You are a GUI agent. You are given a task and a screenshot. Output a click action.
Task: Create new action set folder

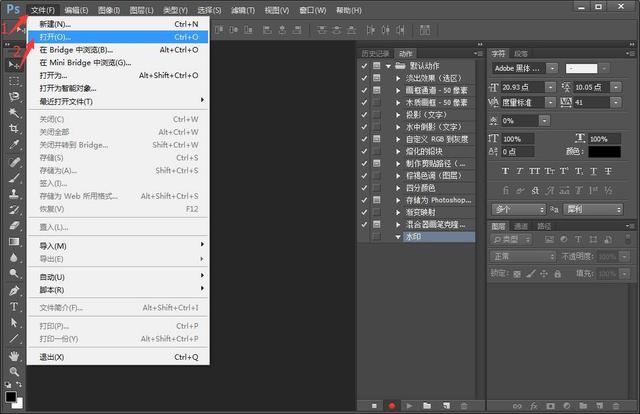point(427,406)
